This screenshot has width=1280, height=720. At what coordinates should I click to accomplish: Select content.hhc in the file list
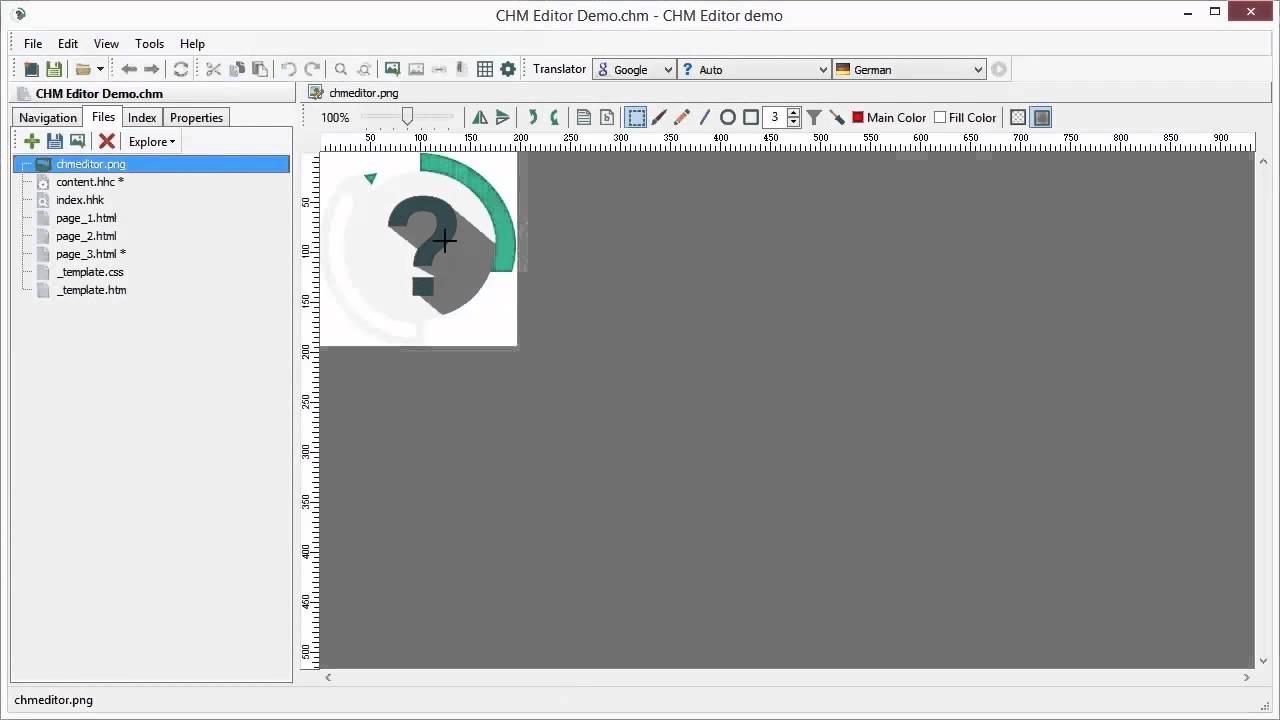coord(89,182)
